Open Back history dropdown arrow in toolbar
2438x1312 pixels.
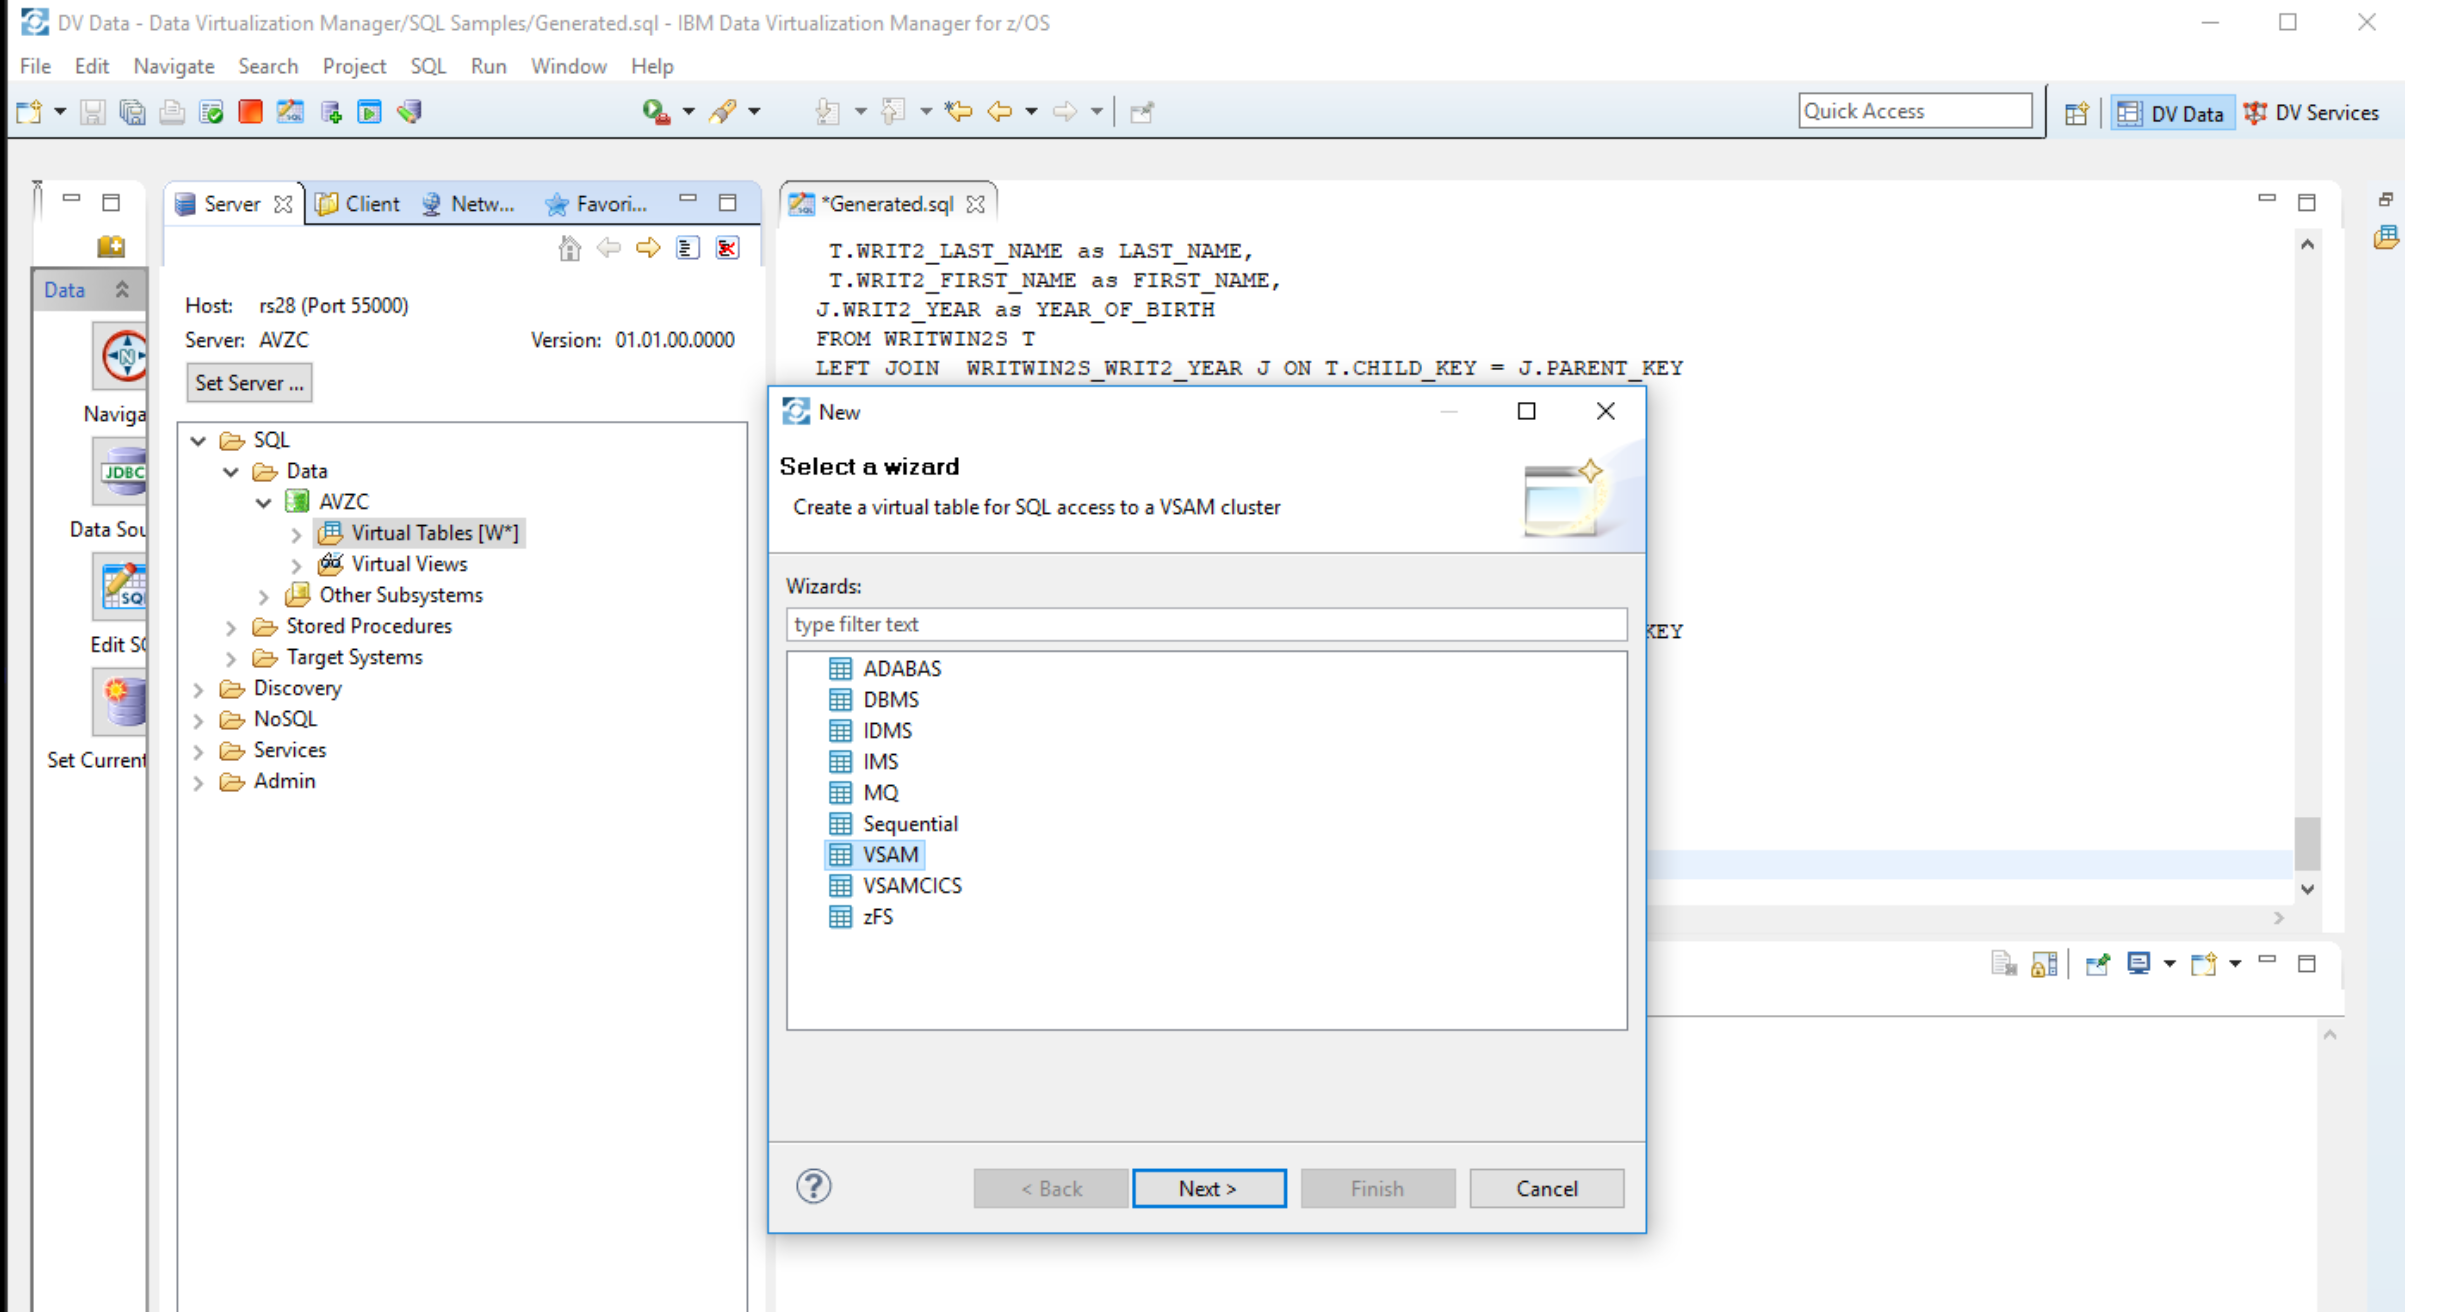(x=1031, y=111)
